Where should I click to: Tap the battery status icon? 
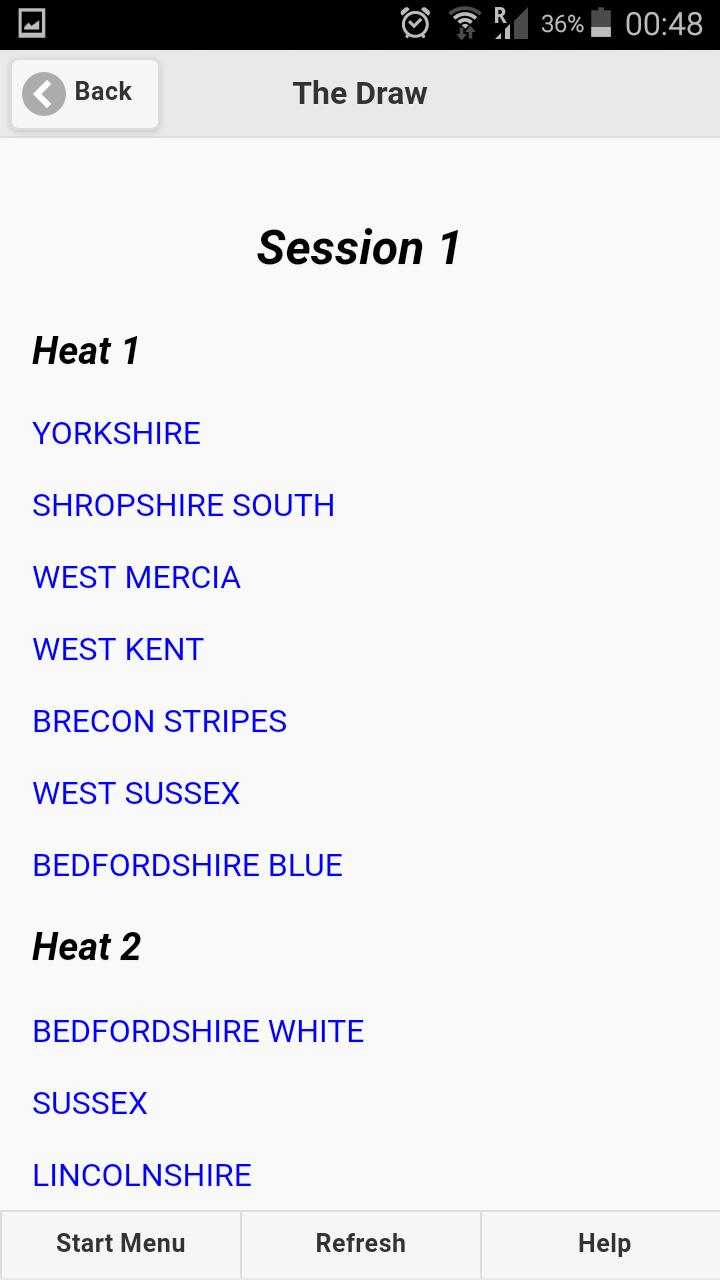coord(601,23)
